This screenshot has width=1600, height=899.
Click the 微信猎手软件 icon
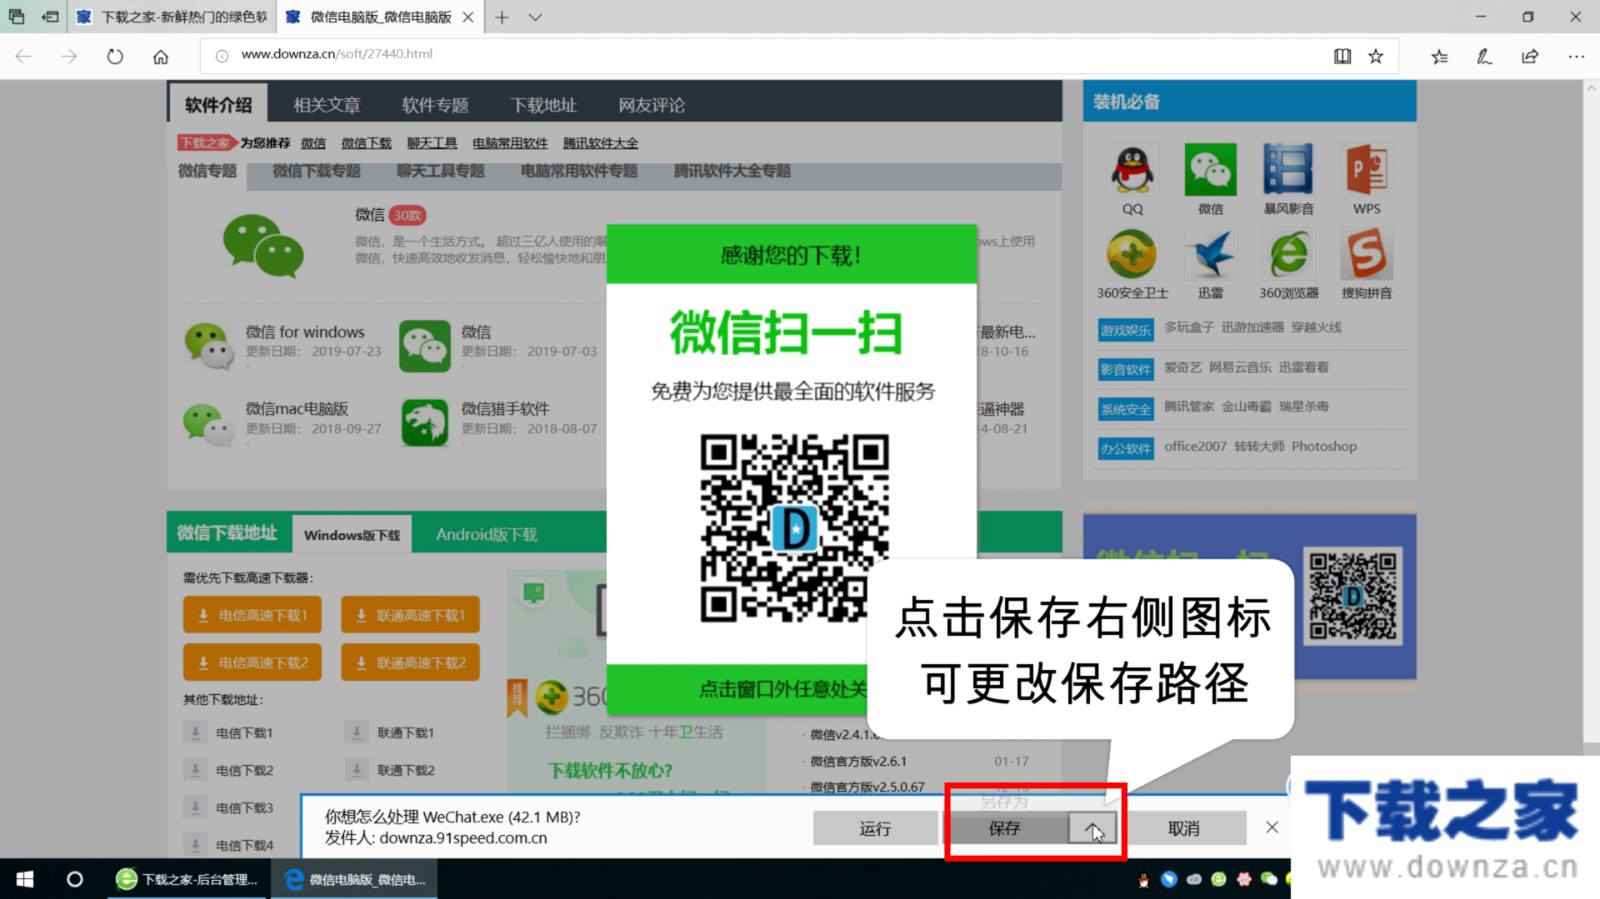pos(425,422)
